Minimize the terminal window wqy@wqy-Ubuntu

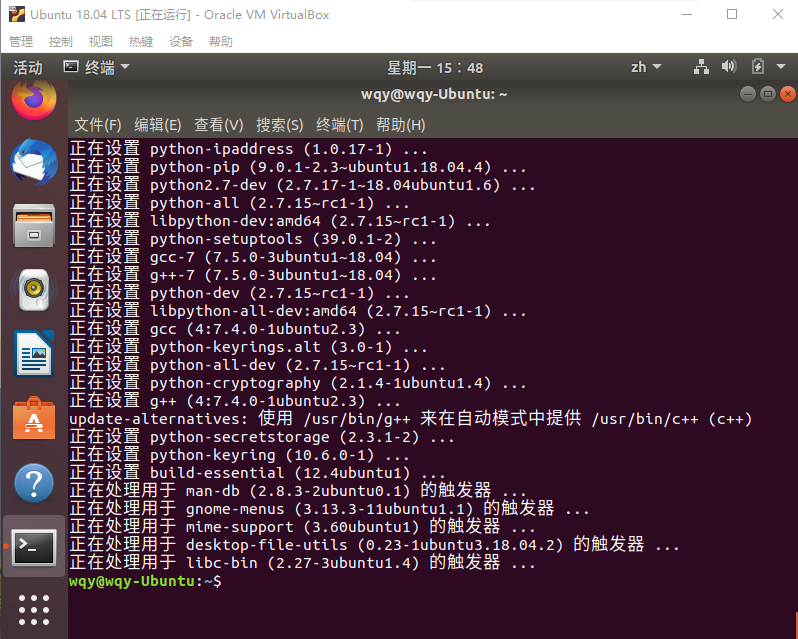(748, 94)
